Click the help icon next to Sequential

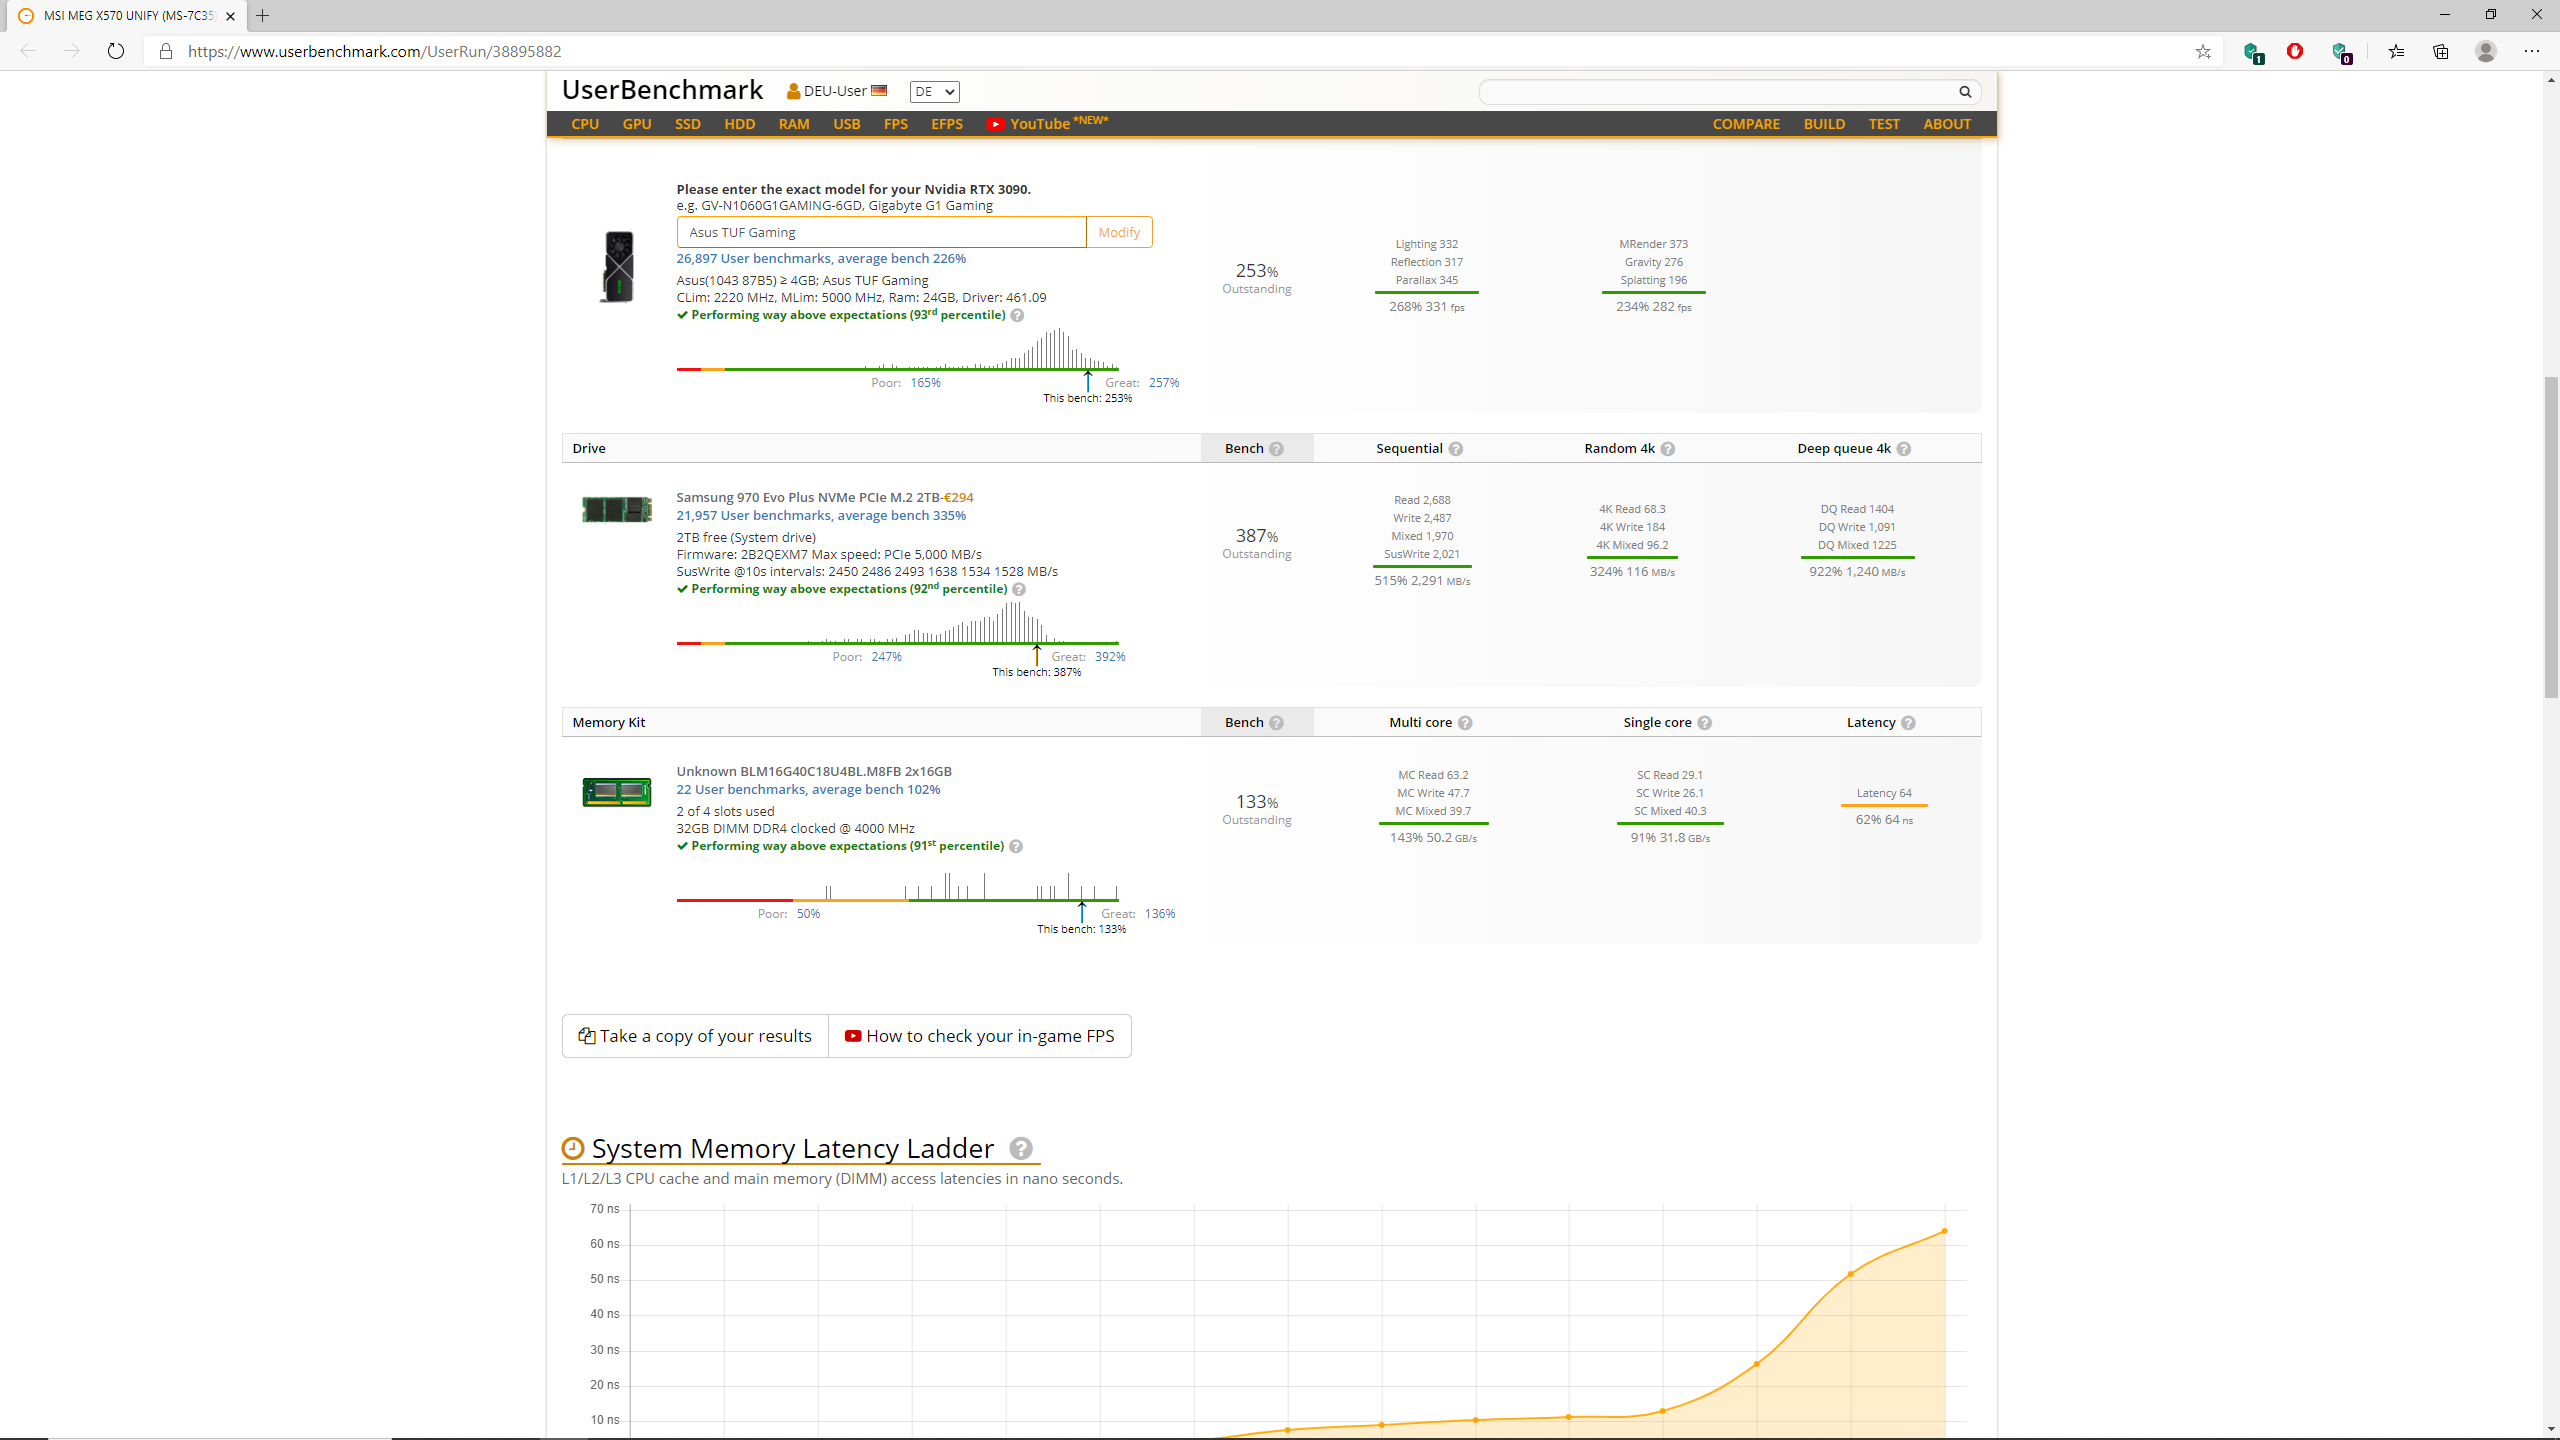[1456, 449]
